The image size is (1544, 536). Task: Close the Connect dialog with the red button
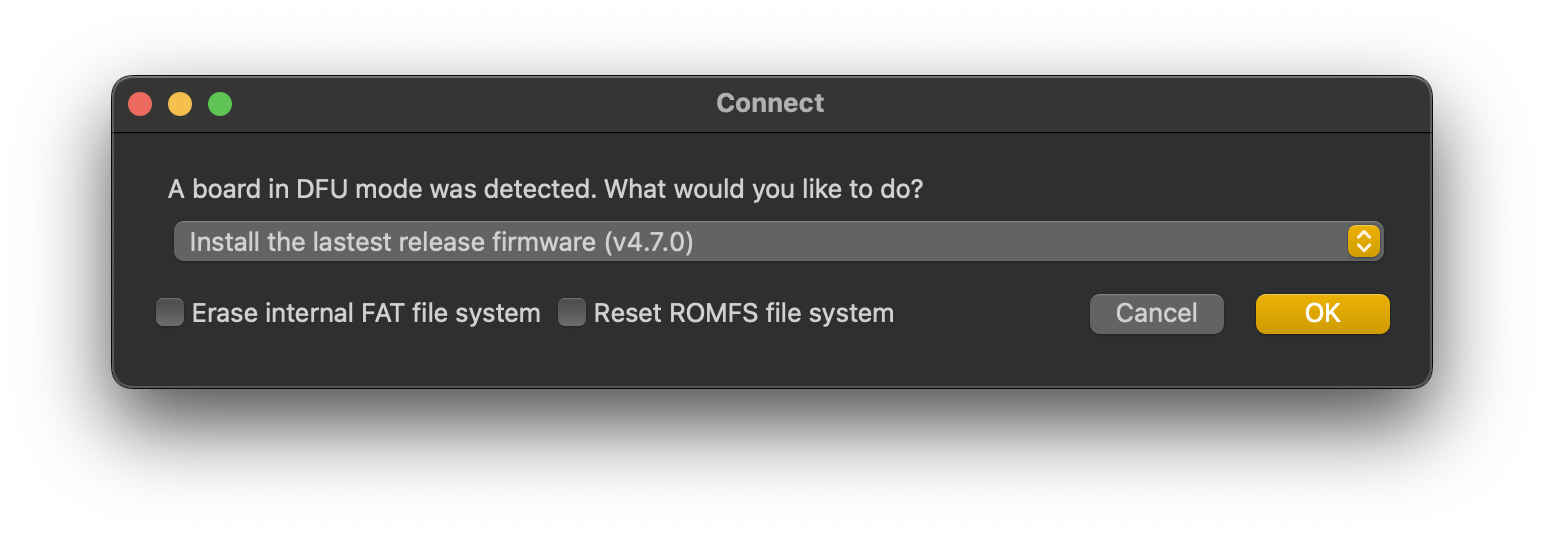140,104
